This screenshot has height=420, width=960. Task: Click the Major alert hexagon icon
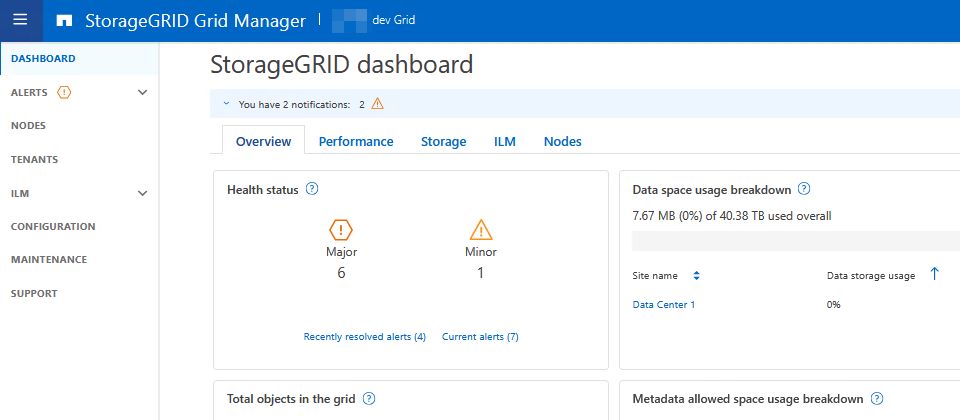click(341, 230)
